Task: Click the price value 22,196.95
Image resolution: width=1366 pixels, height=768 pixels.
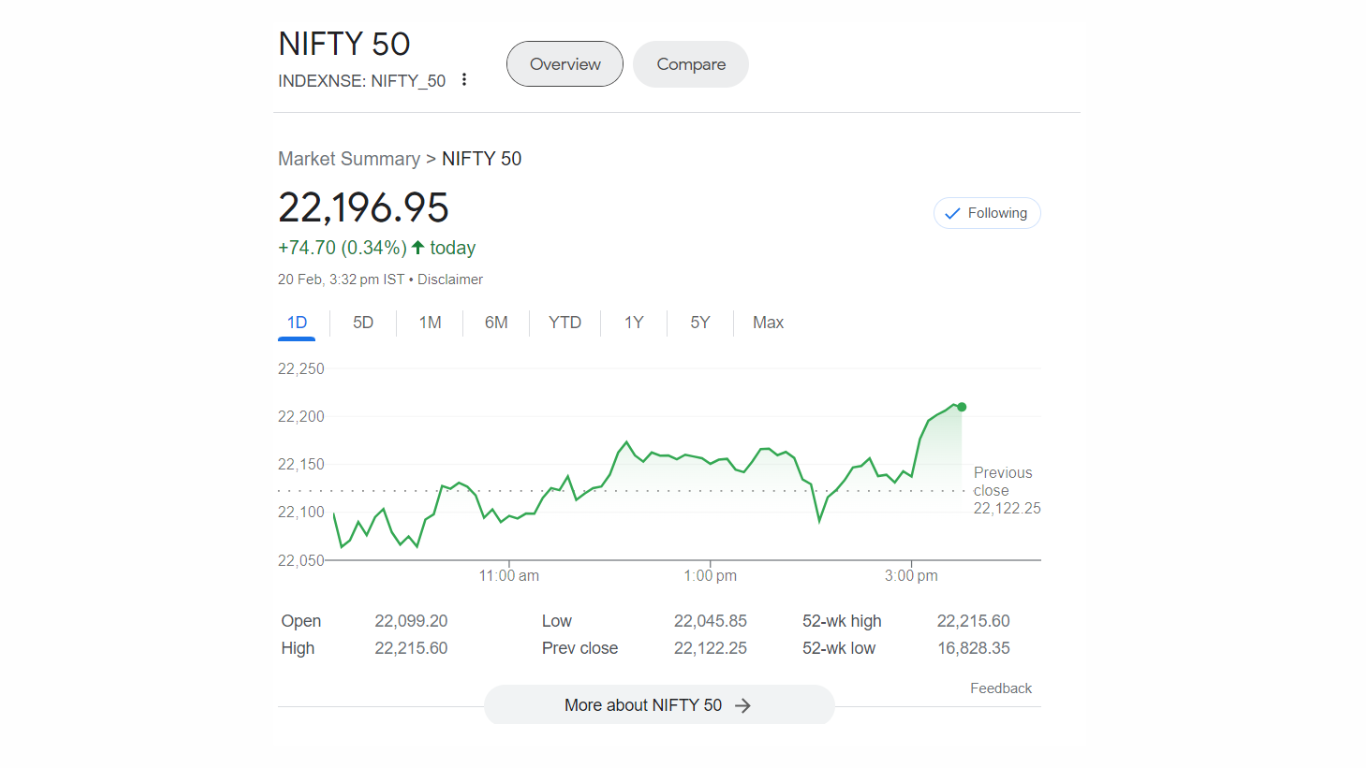Action: coord(364,207)
